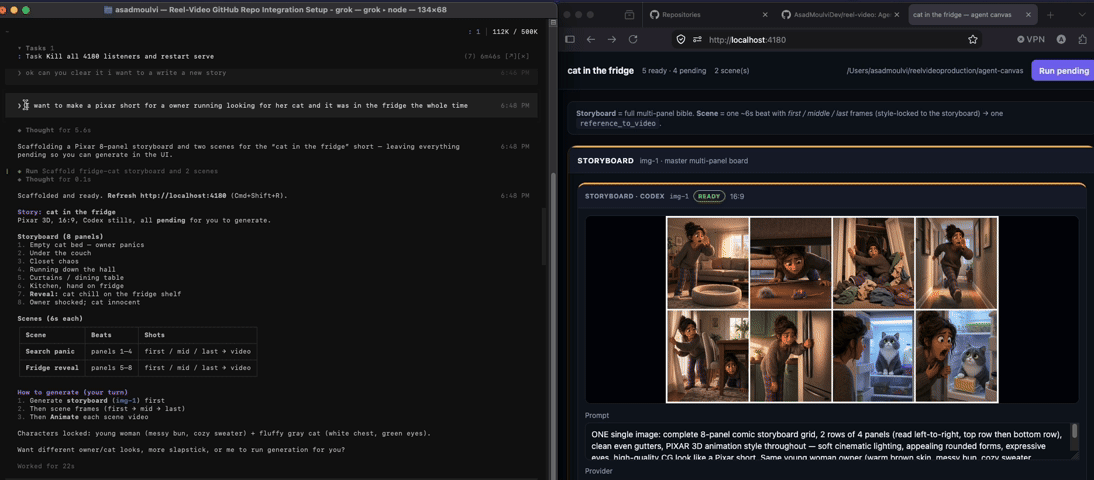Click the Prompt text area scrollbar
The image size is (1094, 480).
click(x=1075, y=433)
